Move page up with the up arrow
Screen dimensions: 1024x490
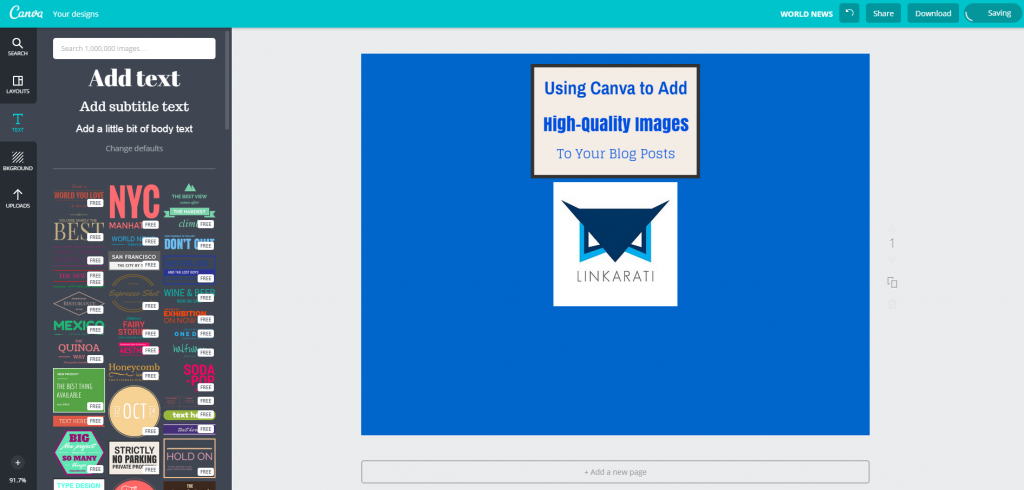click(892, 227)
